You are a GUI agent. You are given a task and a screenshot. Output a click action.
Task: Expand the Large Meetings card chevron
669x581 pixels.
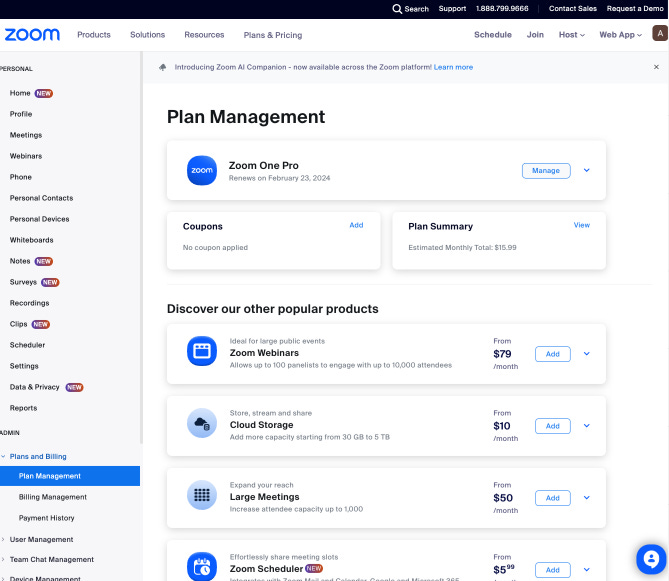click(x=587, y=498)
